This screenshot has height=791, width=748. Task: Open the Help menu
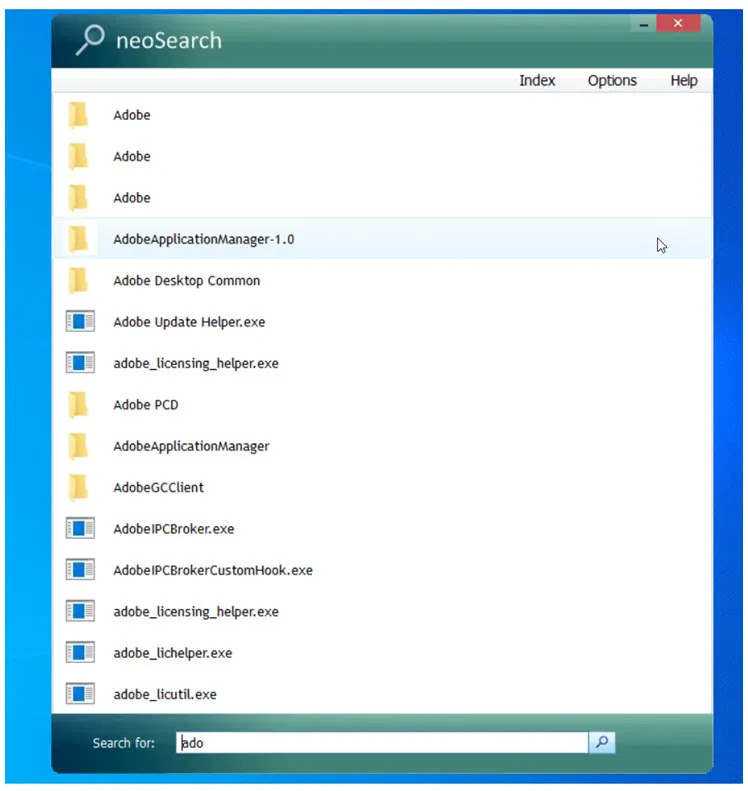pyautogui.click(x=683, y=80)
